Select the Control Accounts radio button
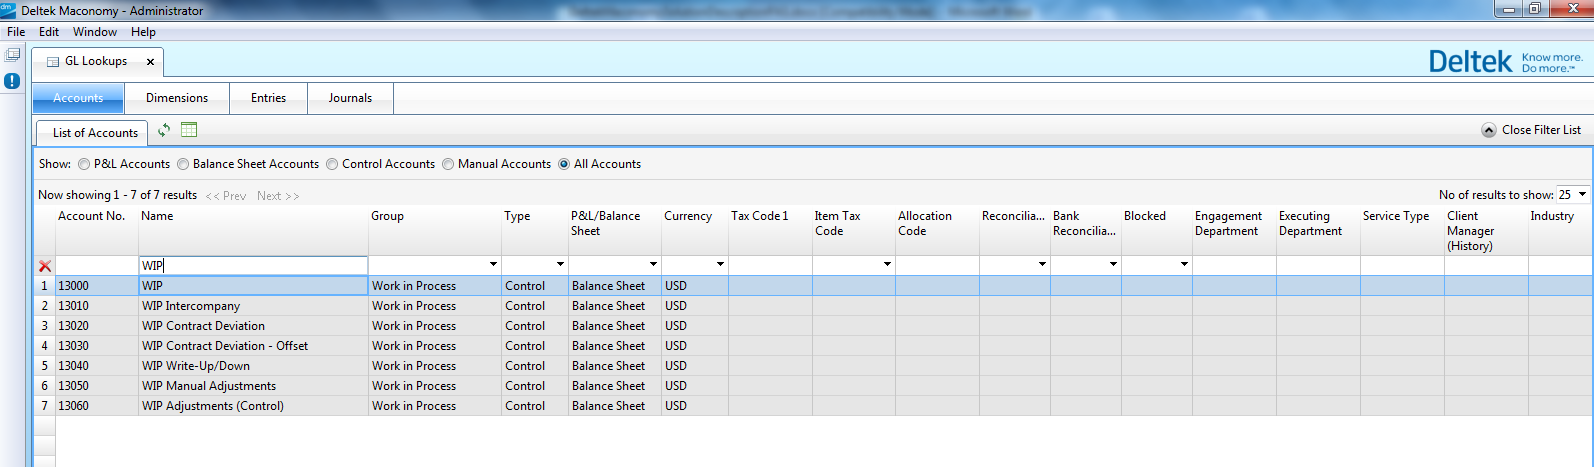1594x467 pixels. (332, 164)
